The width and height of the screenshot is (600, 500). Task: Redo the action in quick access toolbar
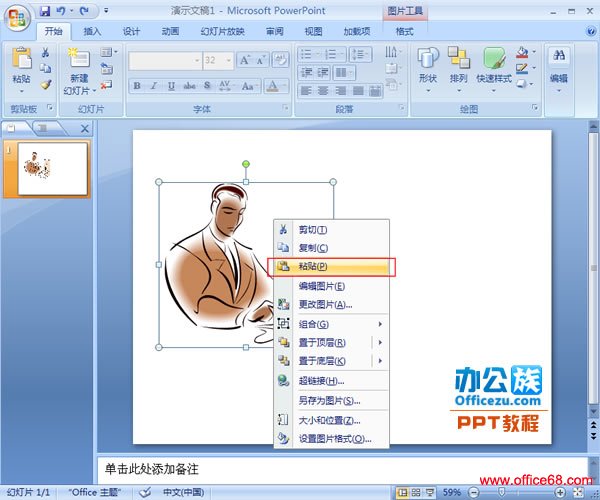(x=83, y=11)
